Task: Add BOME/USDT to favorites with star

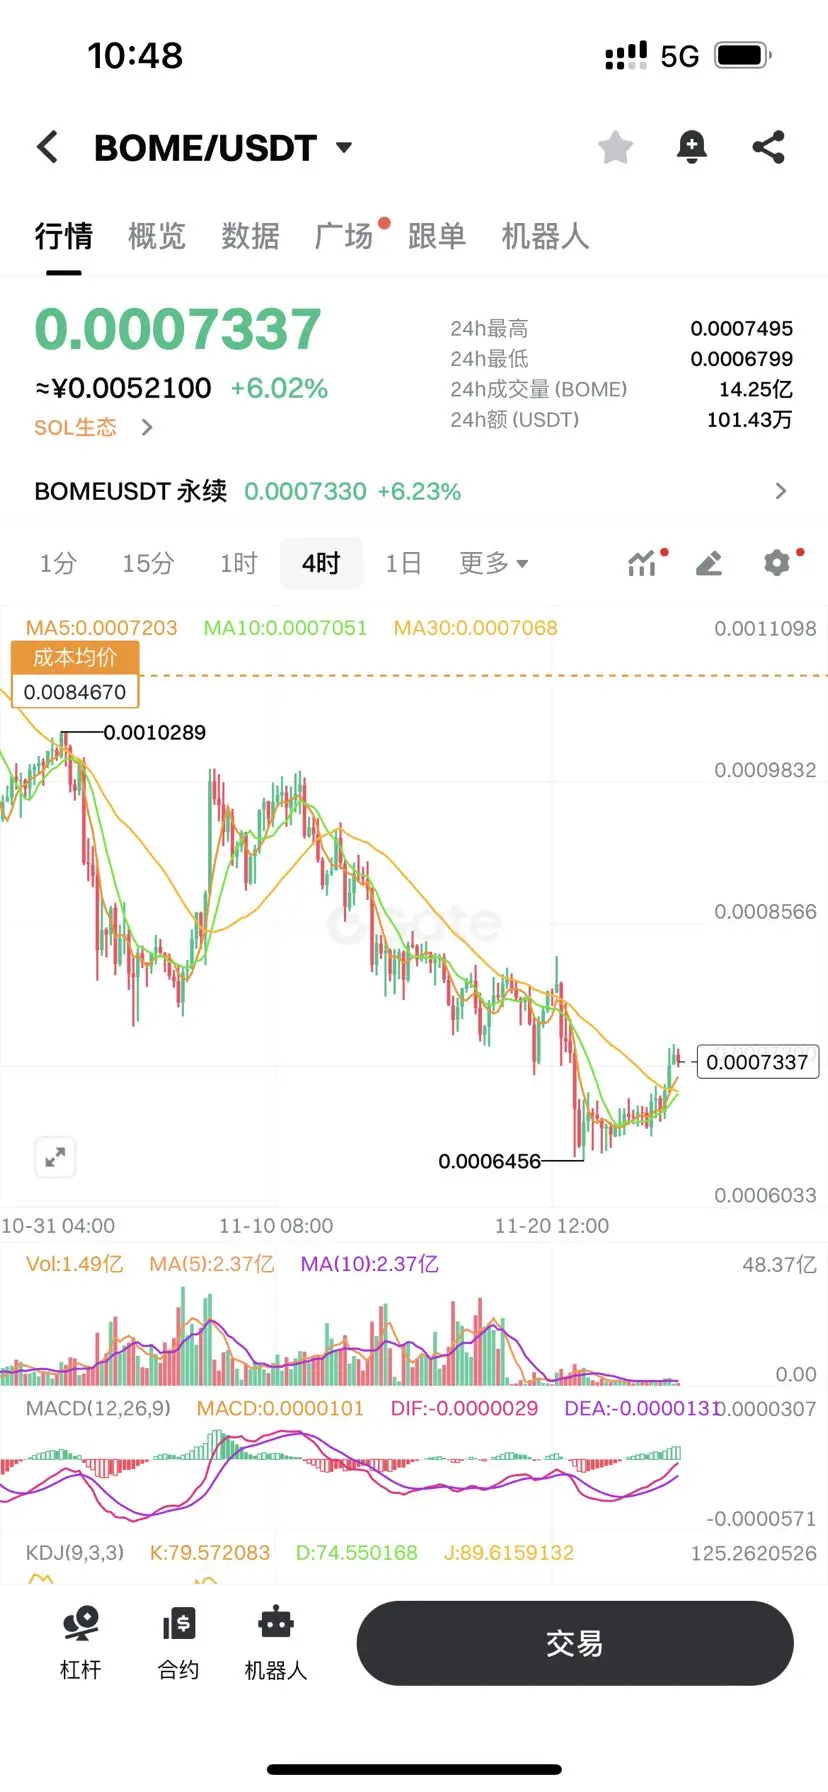Action: pyautogui.click(x=615, y=147)
